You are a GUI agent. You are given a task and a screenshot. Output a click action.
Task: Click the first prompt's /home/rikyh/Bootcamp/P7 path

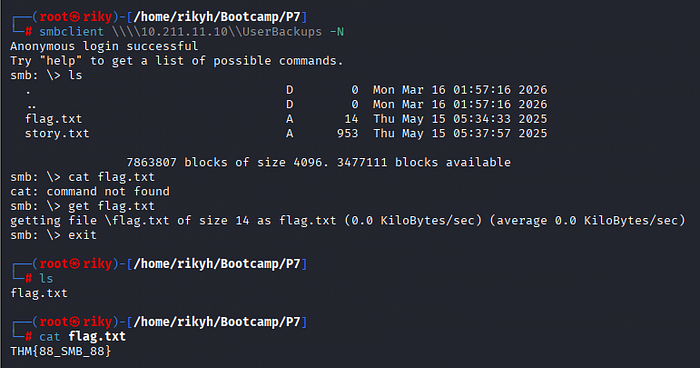pyautogui.click(x=217, y=17)
